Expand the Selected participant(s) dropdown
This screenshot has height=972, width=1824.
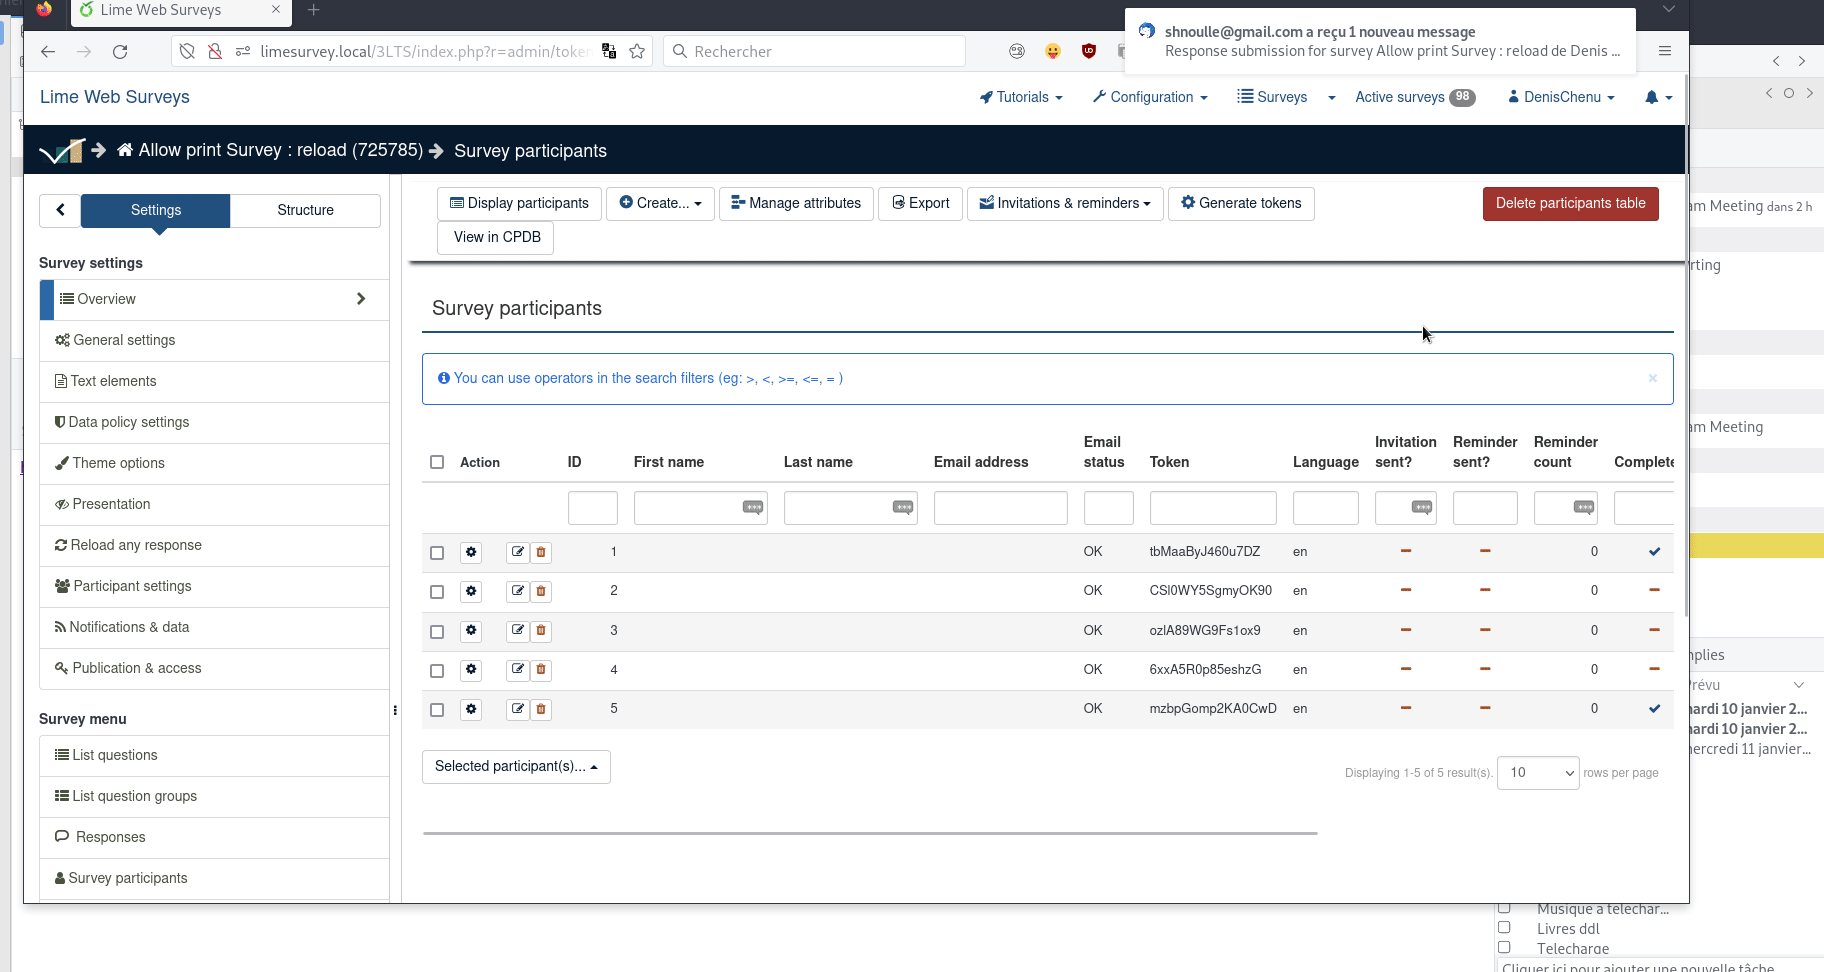pos(516,767)
